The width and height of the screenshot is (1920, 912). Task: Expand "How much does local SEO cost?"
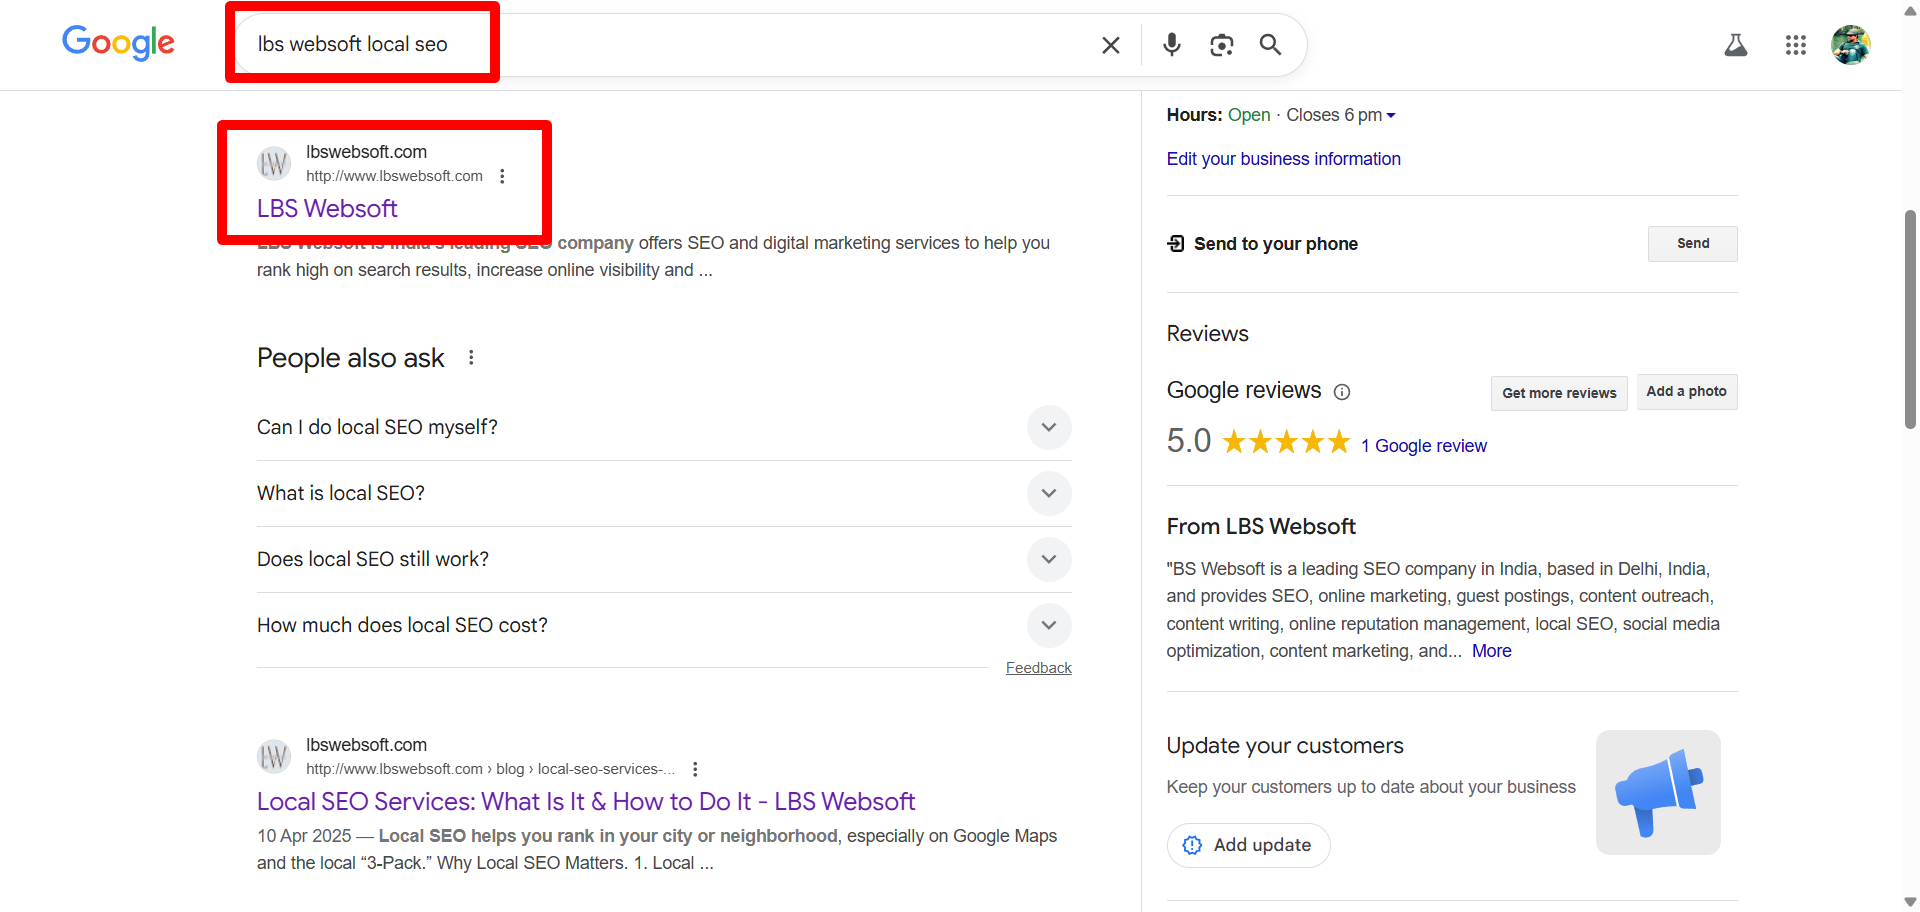(1048, 626)
